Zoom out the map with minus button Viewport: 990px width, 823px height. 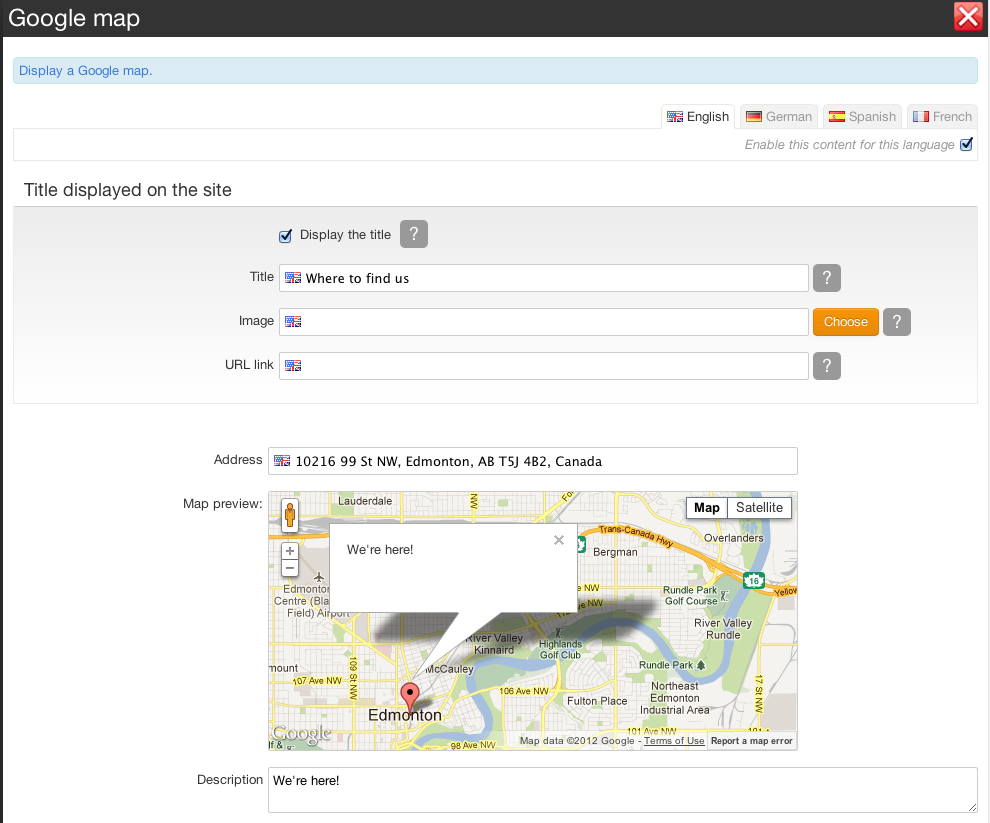tap(290, 568)
